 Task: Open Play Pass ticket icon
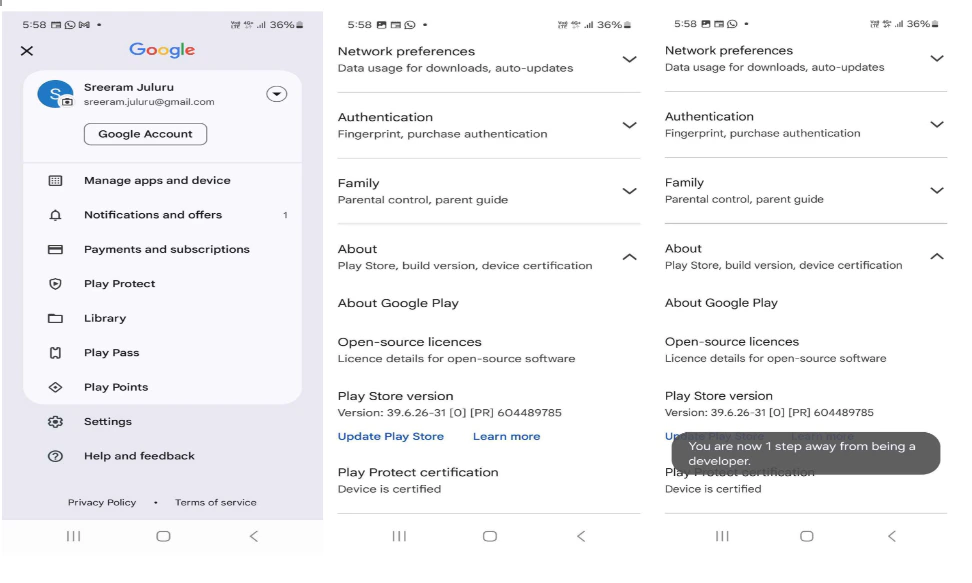pyautogui.click(x=55, y=353)
